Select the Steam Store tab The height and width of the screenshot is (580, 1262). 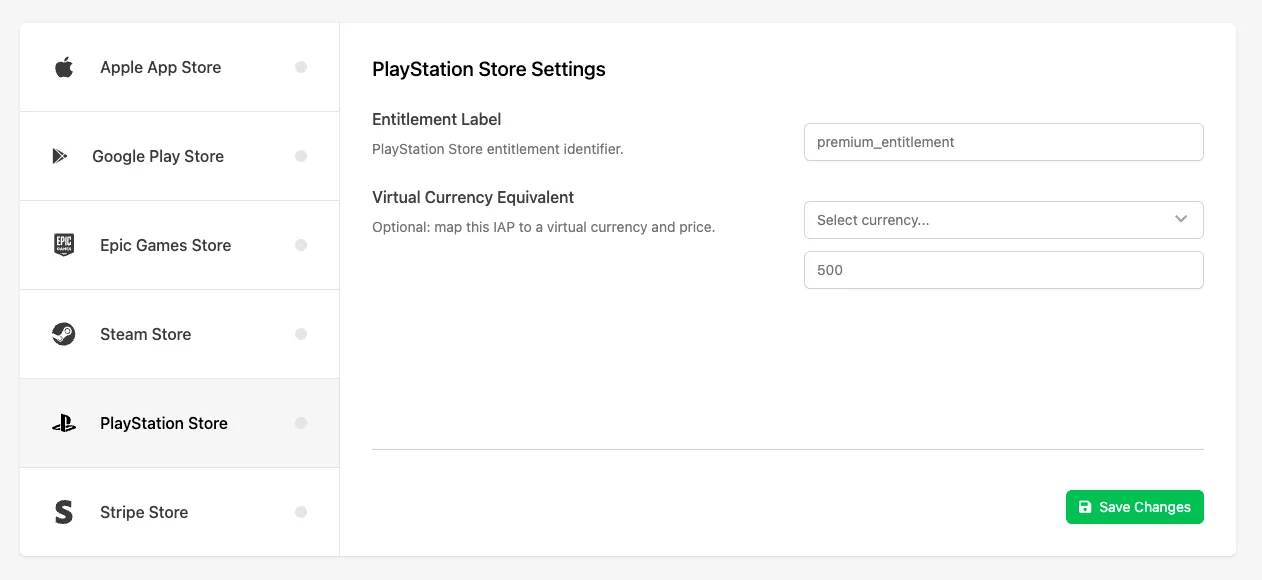[180, 334]
